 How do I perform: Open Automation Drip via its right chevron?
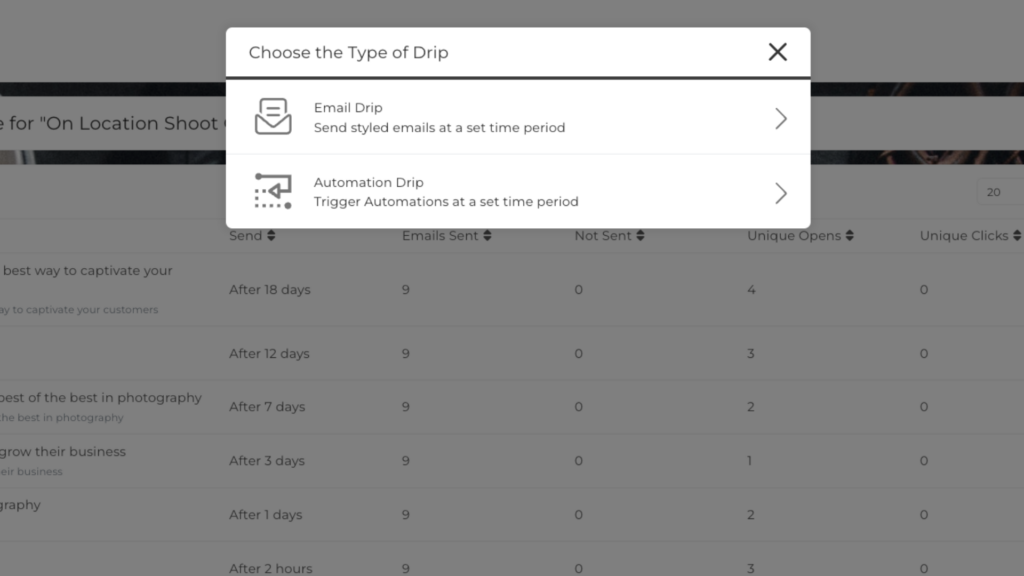(x=780, y=193)
